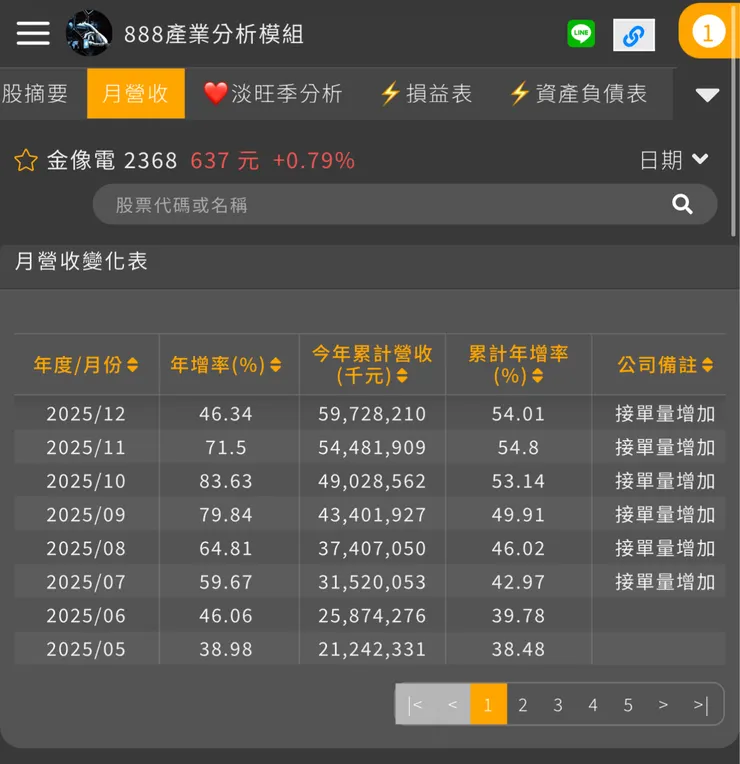Click the 54.01 cumulative growth value
This screenshot has height=764, width=740.
518,414
